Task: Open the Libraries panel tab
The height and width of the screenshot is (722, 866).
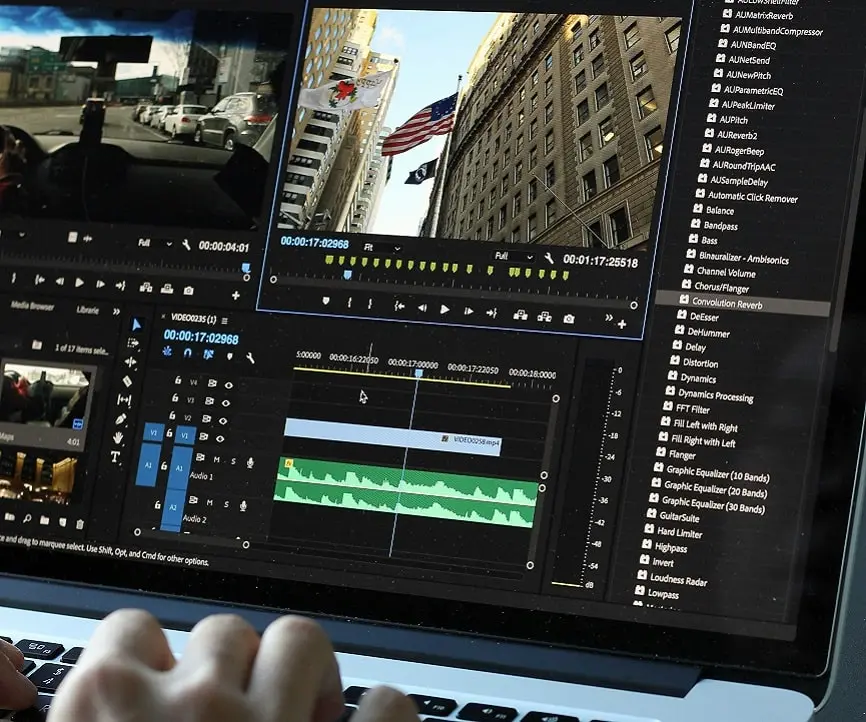Action: (88, 310)
